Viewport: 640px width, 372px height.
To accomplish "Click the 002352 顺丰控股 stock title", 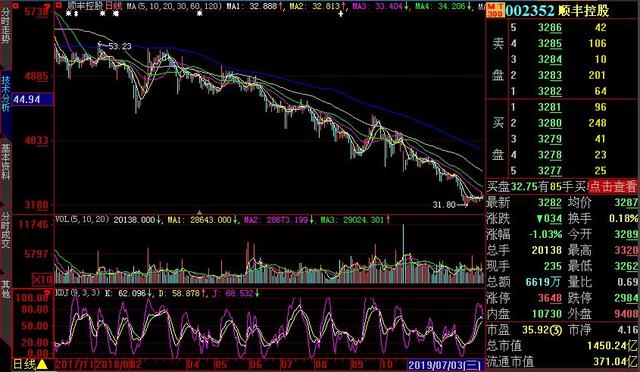I will point(558,11).
